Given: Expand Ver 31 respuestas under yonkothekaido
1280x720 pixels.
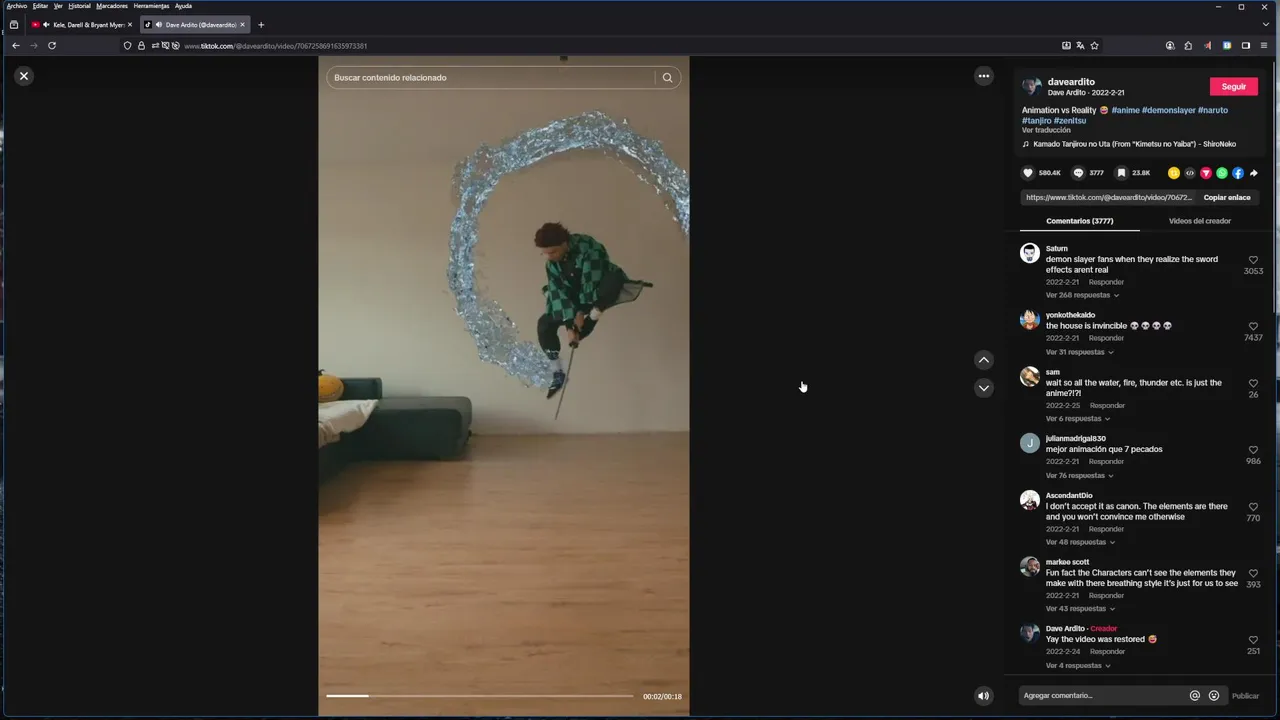Looking at the screenshot, I should point(1080,352).
